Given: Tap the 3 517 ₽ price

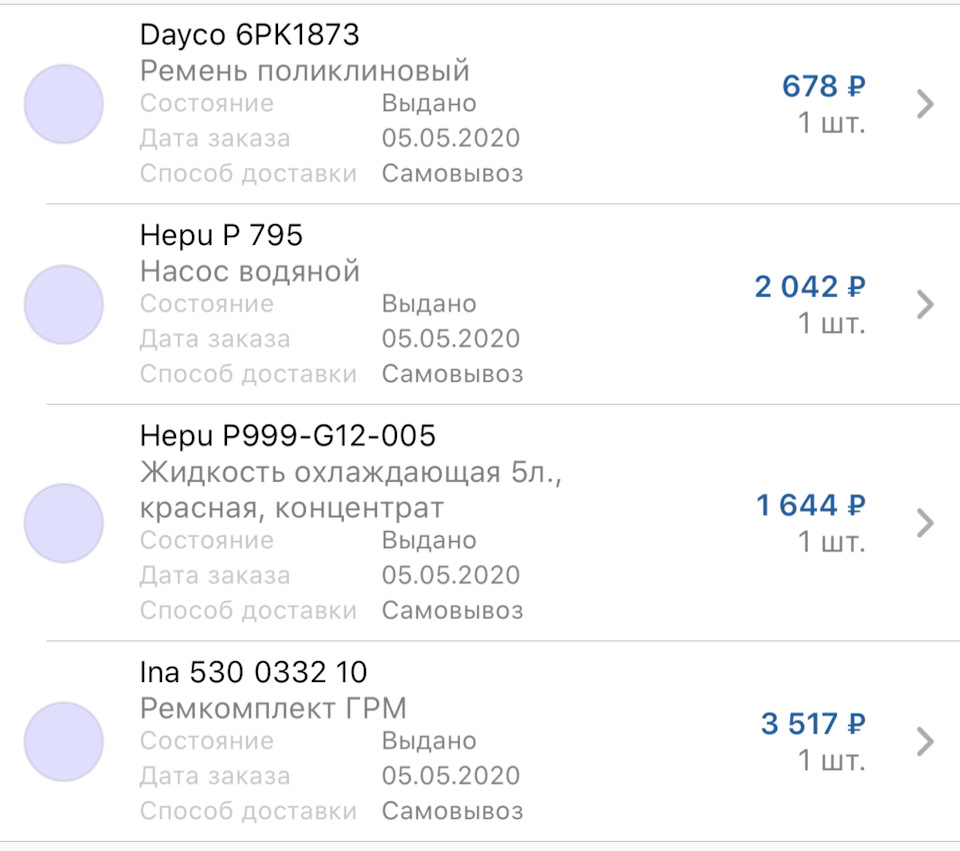Looking at the screenshot, I should pyautogui.click(x=813, y=724).
